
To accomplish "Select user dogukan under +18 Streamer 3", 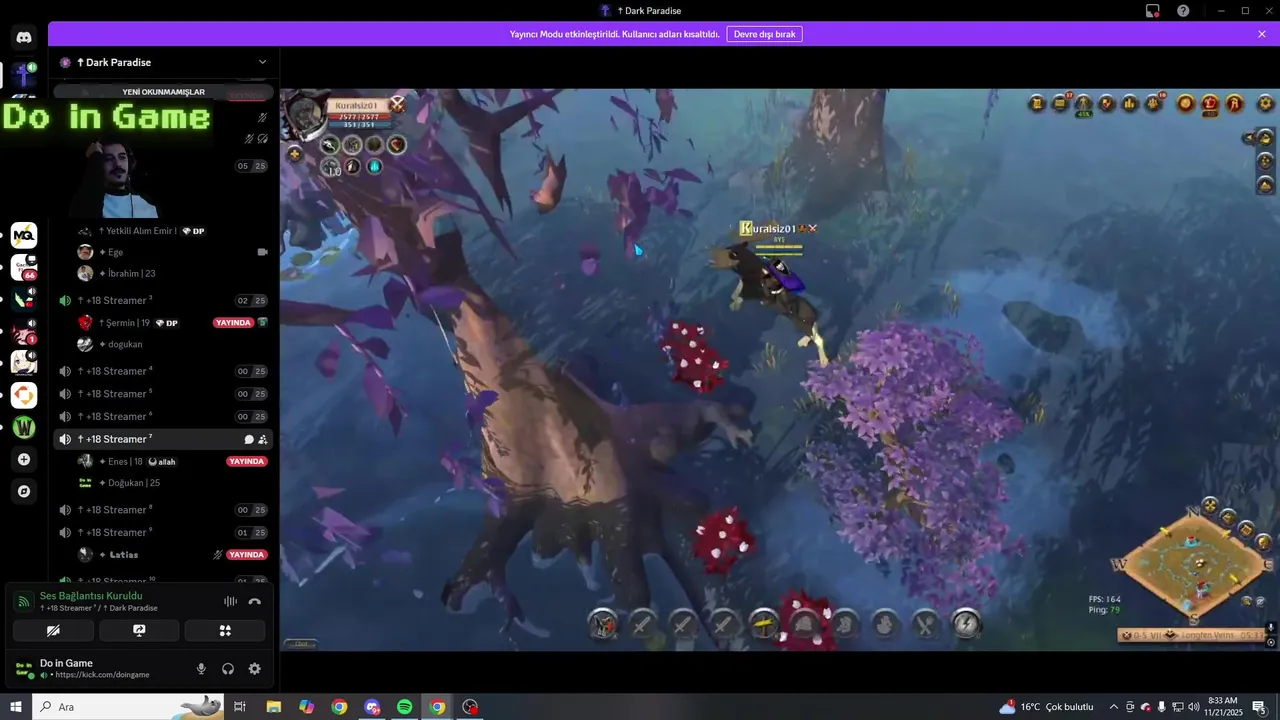I will pos(172,344).
